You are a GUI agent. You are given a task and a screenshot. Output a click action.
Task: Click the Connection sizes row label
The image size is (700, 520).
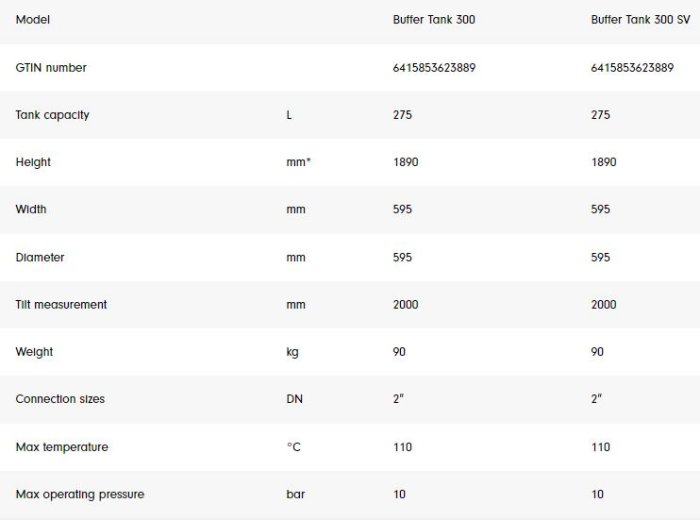pyautogui.click(x=60, y=399)
